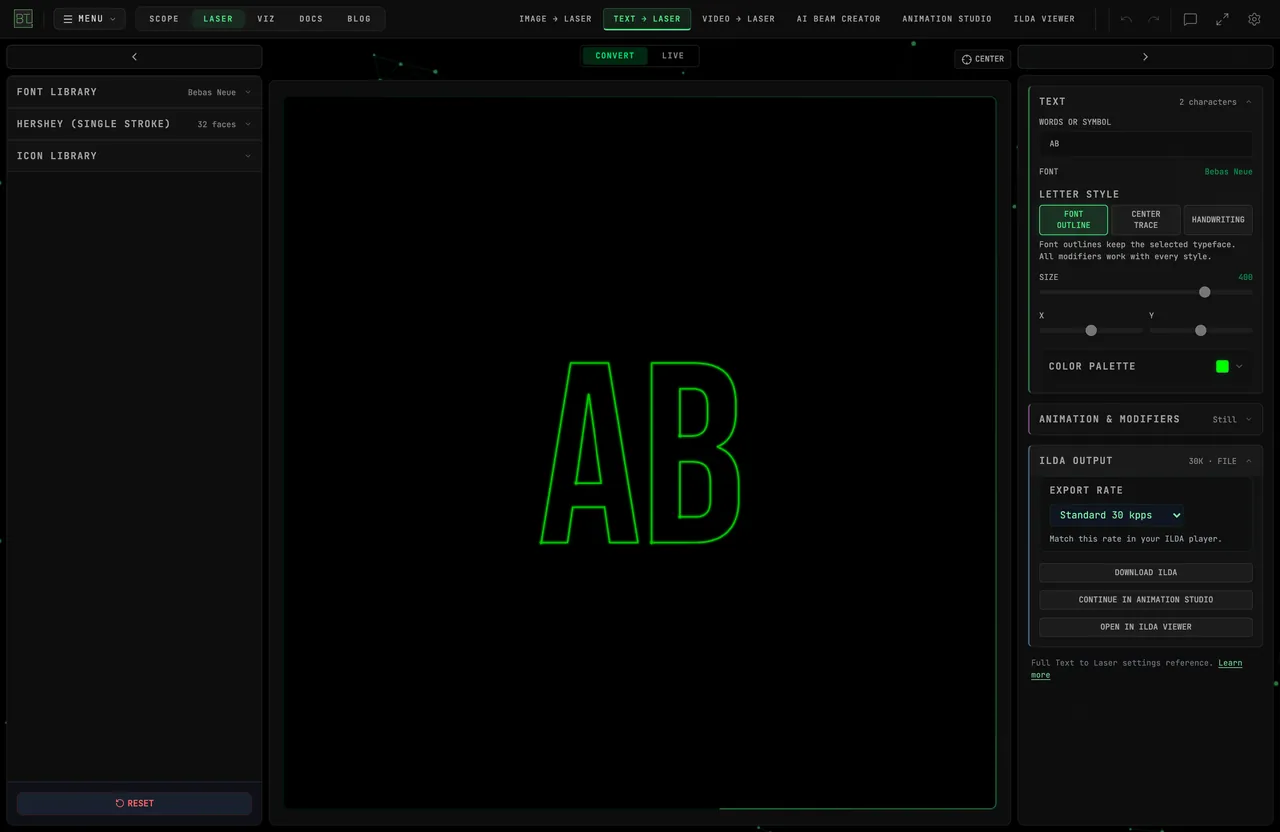Viewport: 1280px width, 832px height.
Task: Collapse the right panel with the right chevron
Action: click(x=1145, y=57)
